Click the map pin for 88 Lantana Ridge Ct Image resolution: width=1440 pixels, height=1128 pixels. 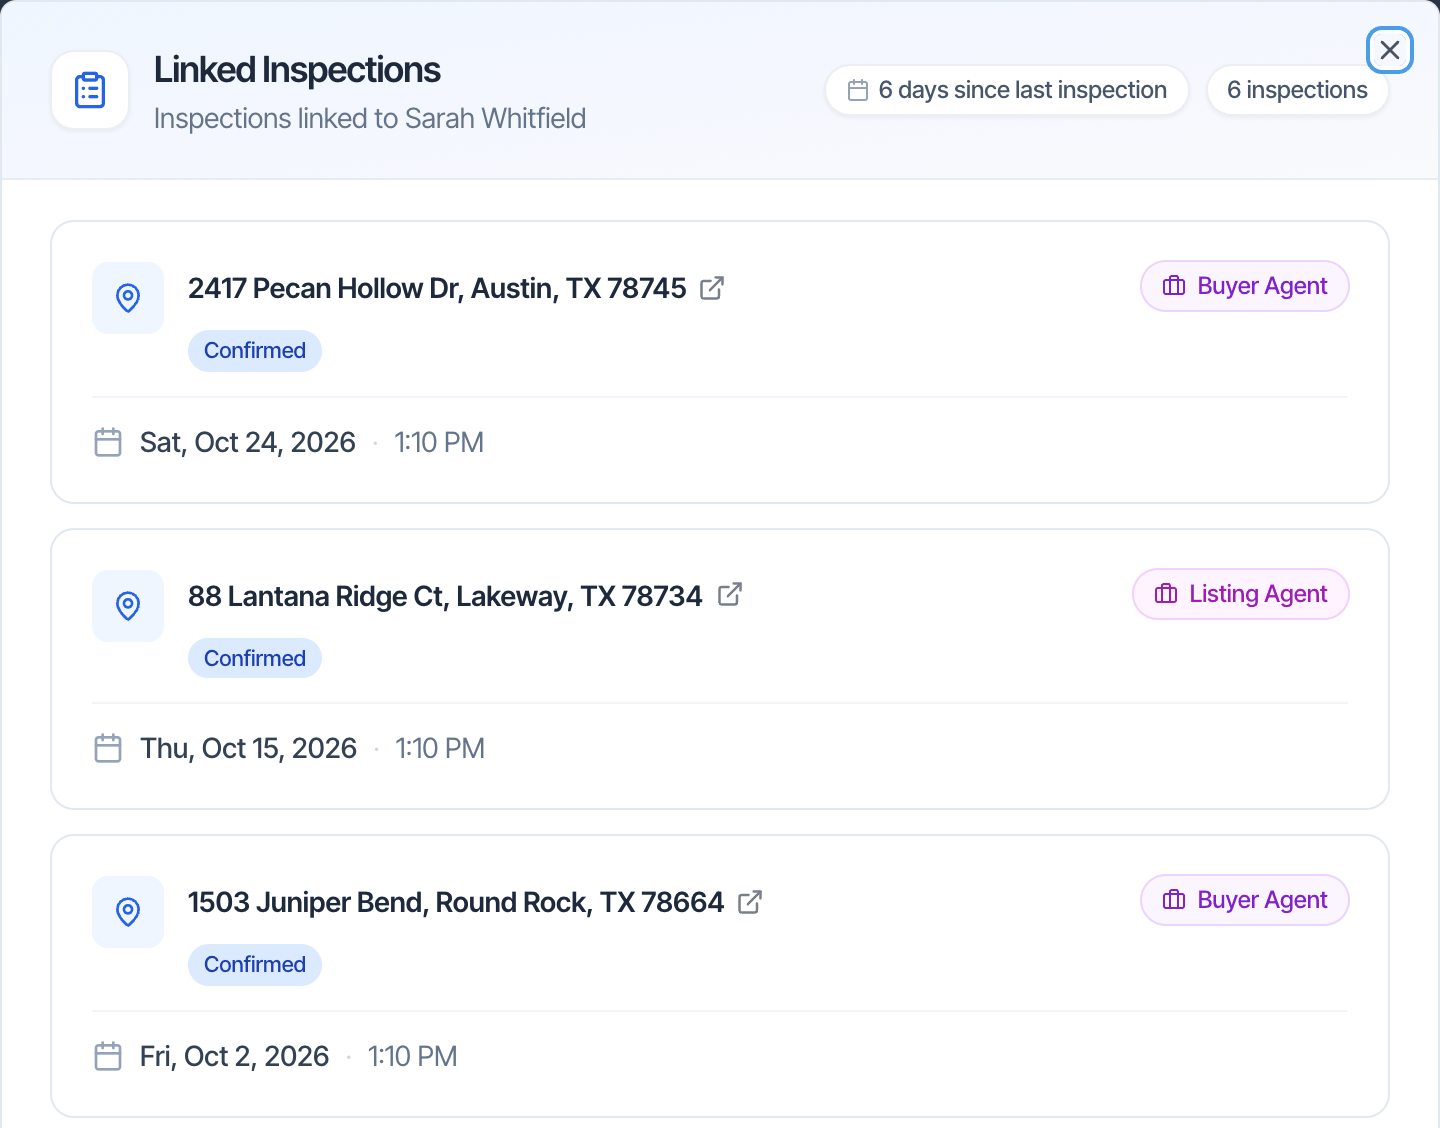point(128,606)
